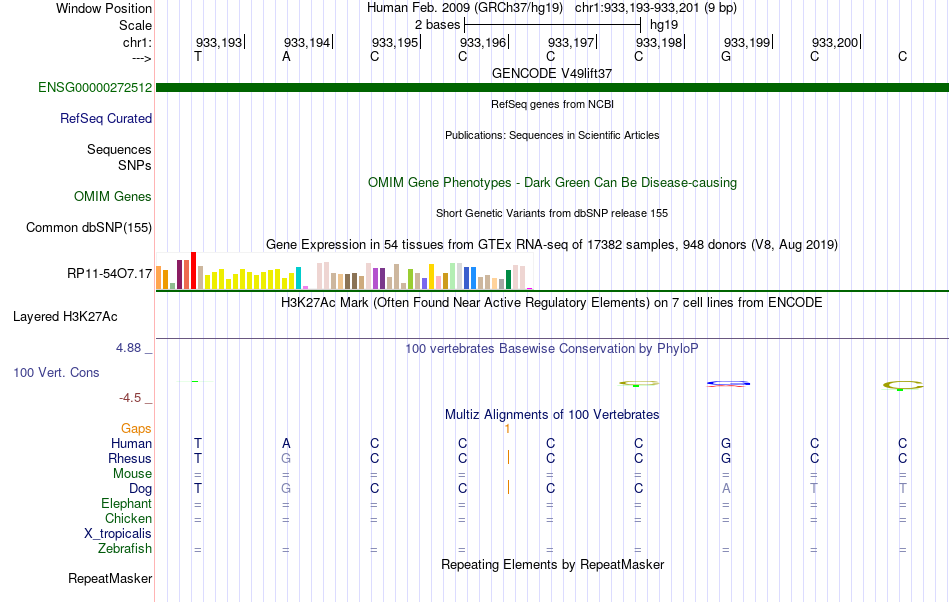The height and width of the screenshot is (602, 950).
Task: Open the RefSeq Curated track label
Action: (106, 118)
